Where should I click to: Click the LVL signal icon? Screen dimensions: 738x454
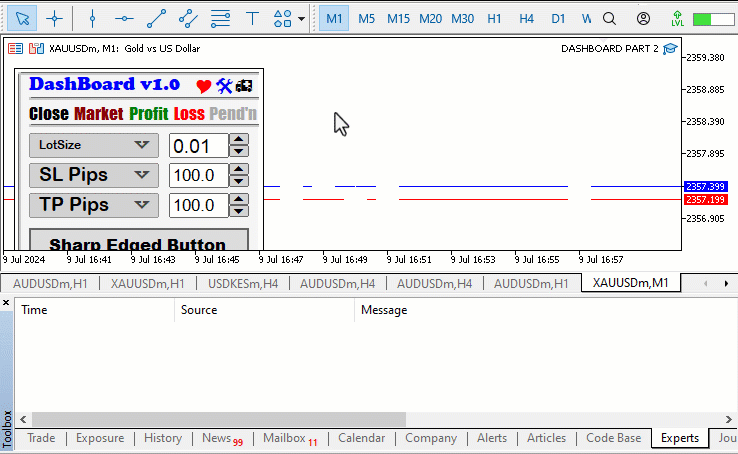tap(677, 18)
